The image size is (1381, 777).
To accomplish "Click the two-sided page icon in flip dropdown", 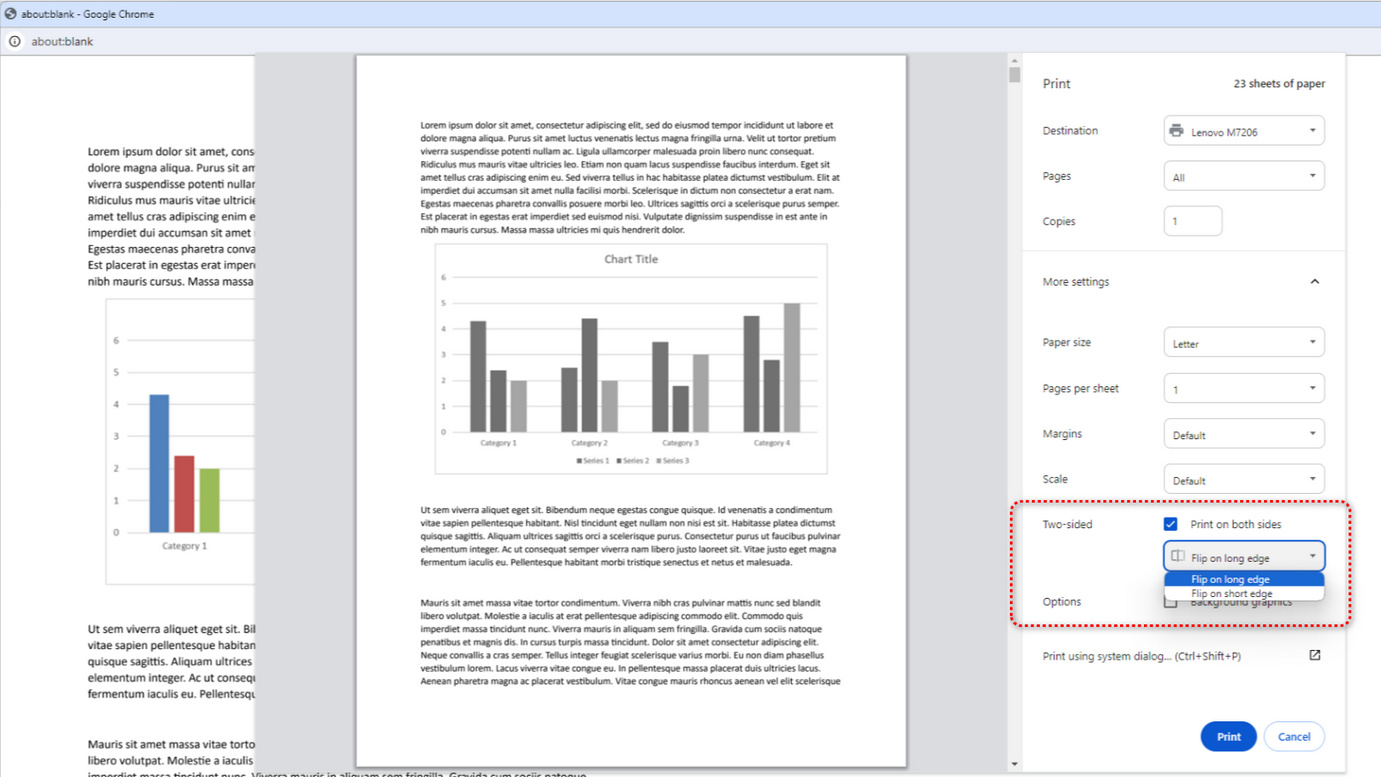I will pyautogui.click(x=1177, y=555).
